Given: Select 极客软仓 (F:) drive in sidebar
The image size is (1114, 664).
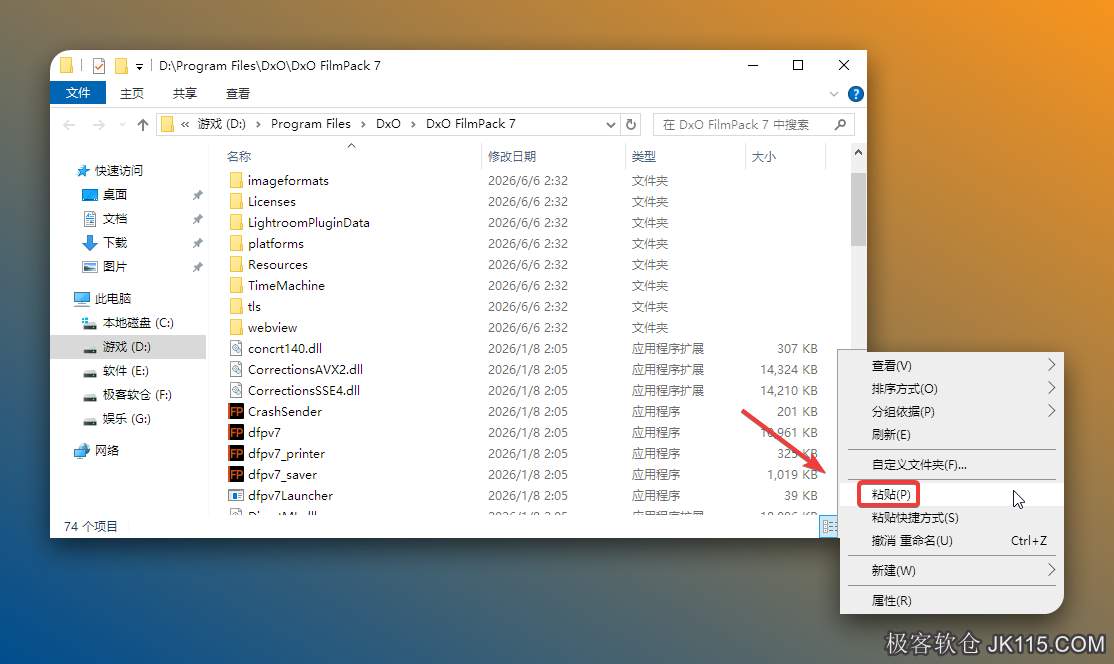Looking at the screenshot, I should (137, 395).
